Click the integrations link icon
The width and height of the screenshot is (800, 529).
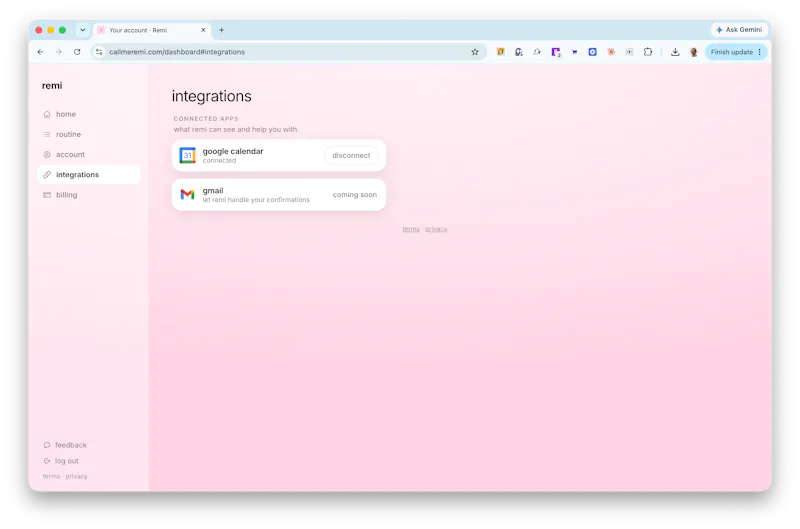pos(47,174)
